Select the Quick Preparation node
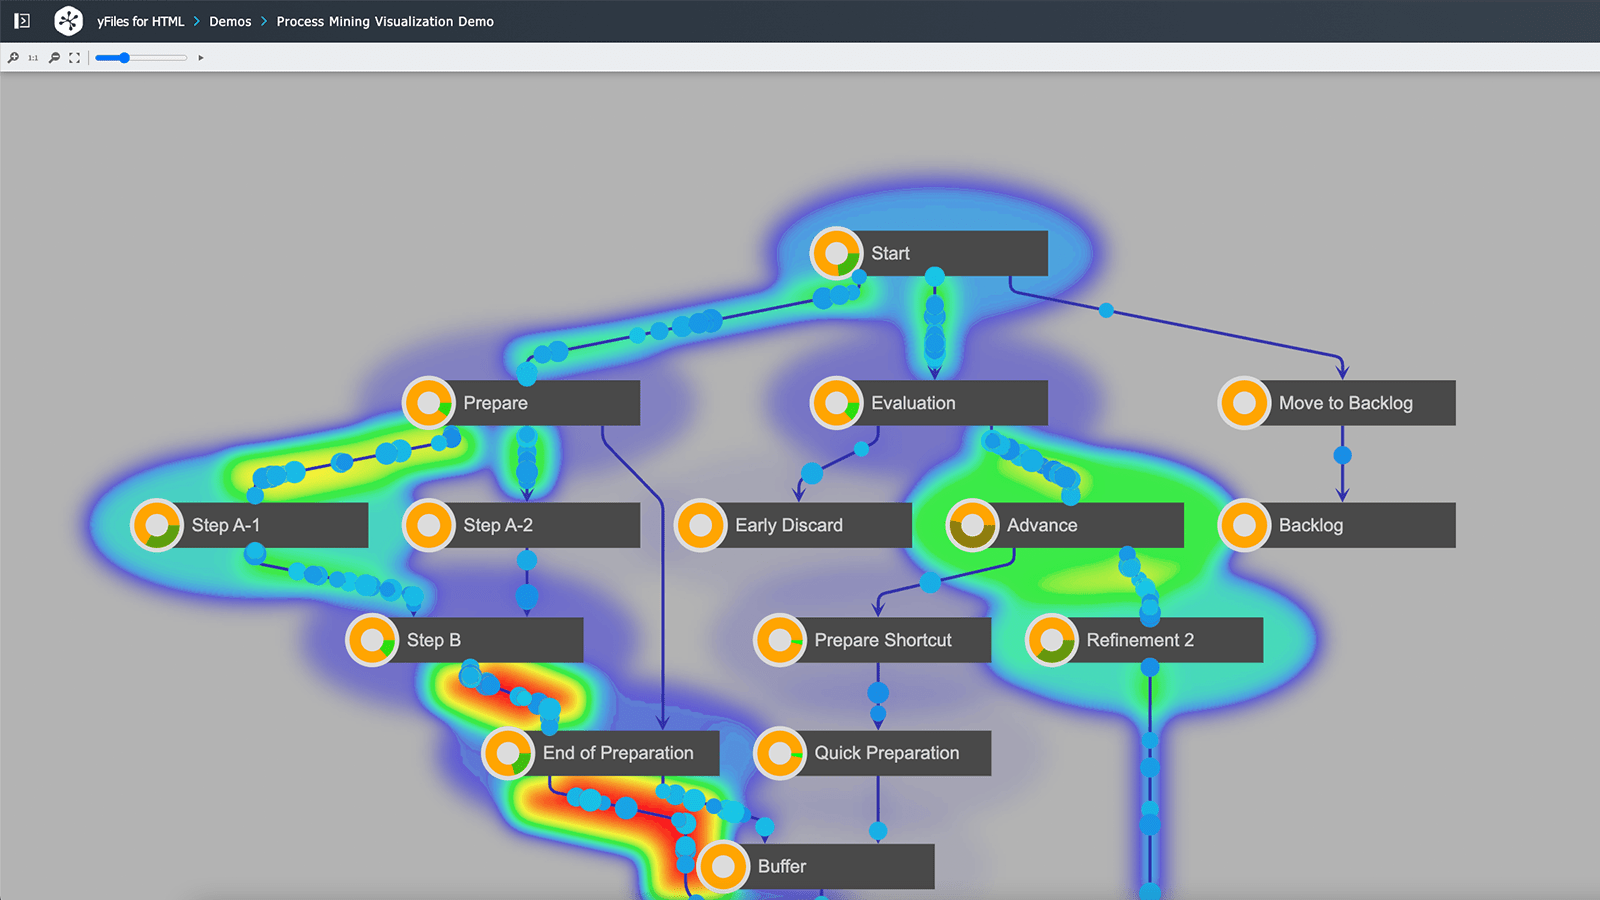 (872, 753)
